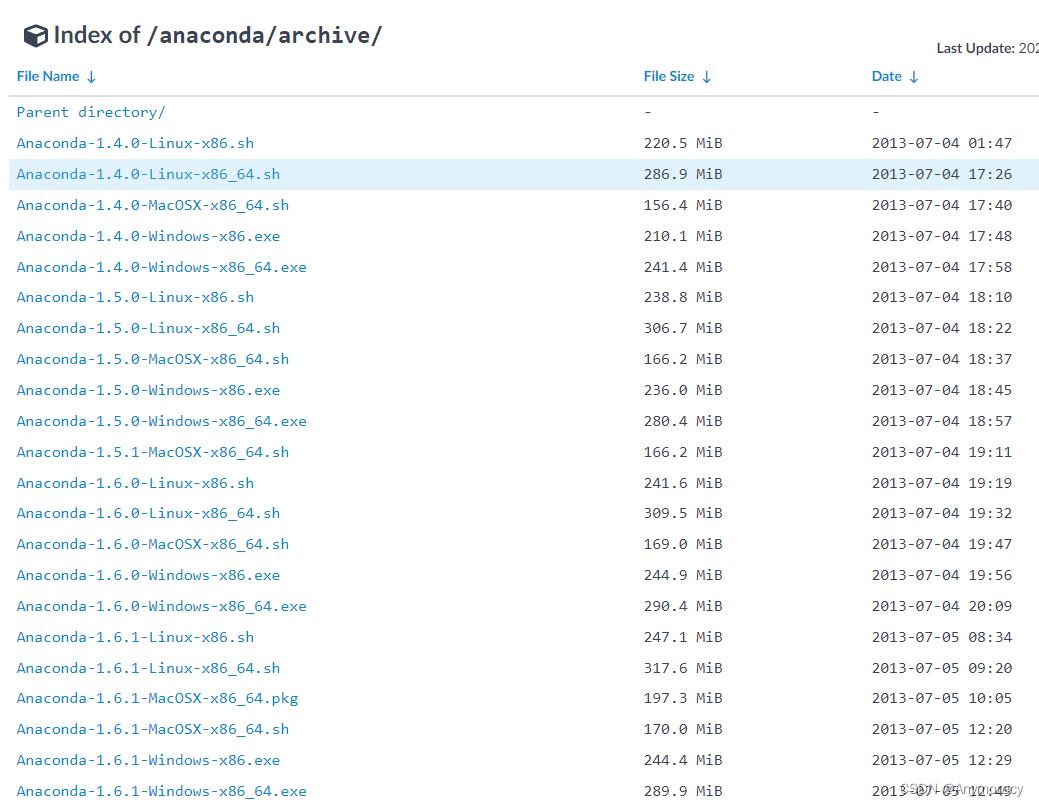Select the 241.4 MiB file size

pyautogui.click(x=683, y=267)
